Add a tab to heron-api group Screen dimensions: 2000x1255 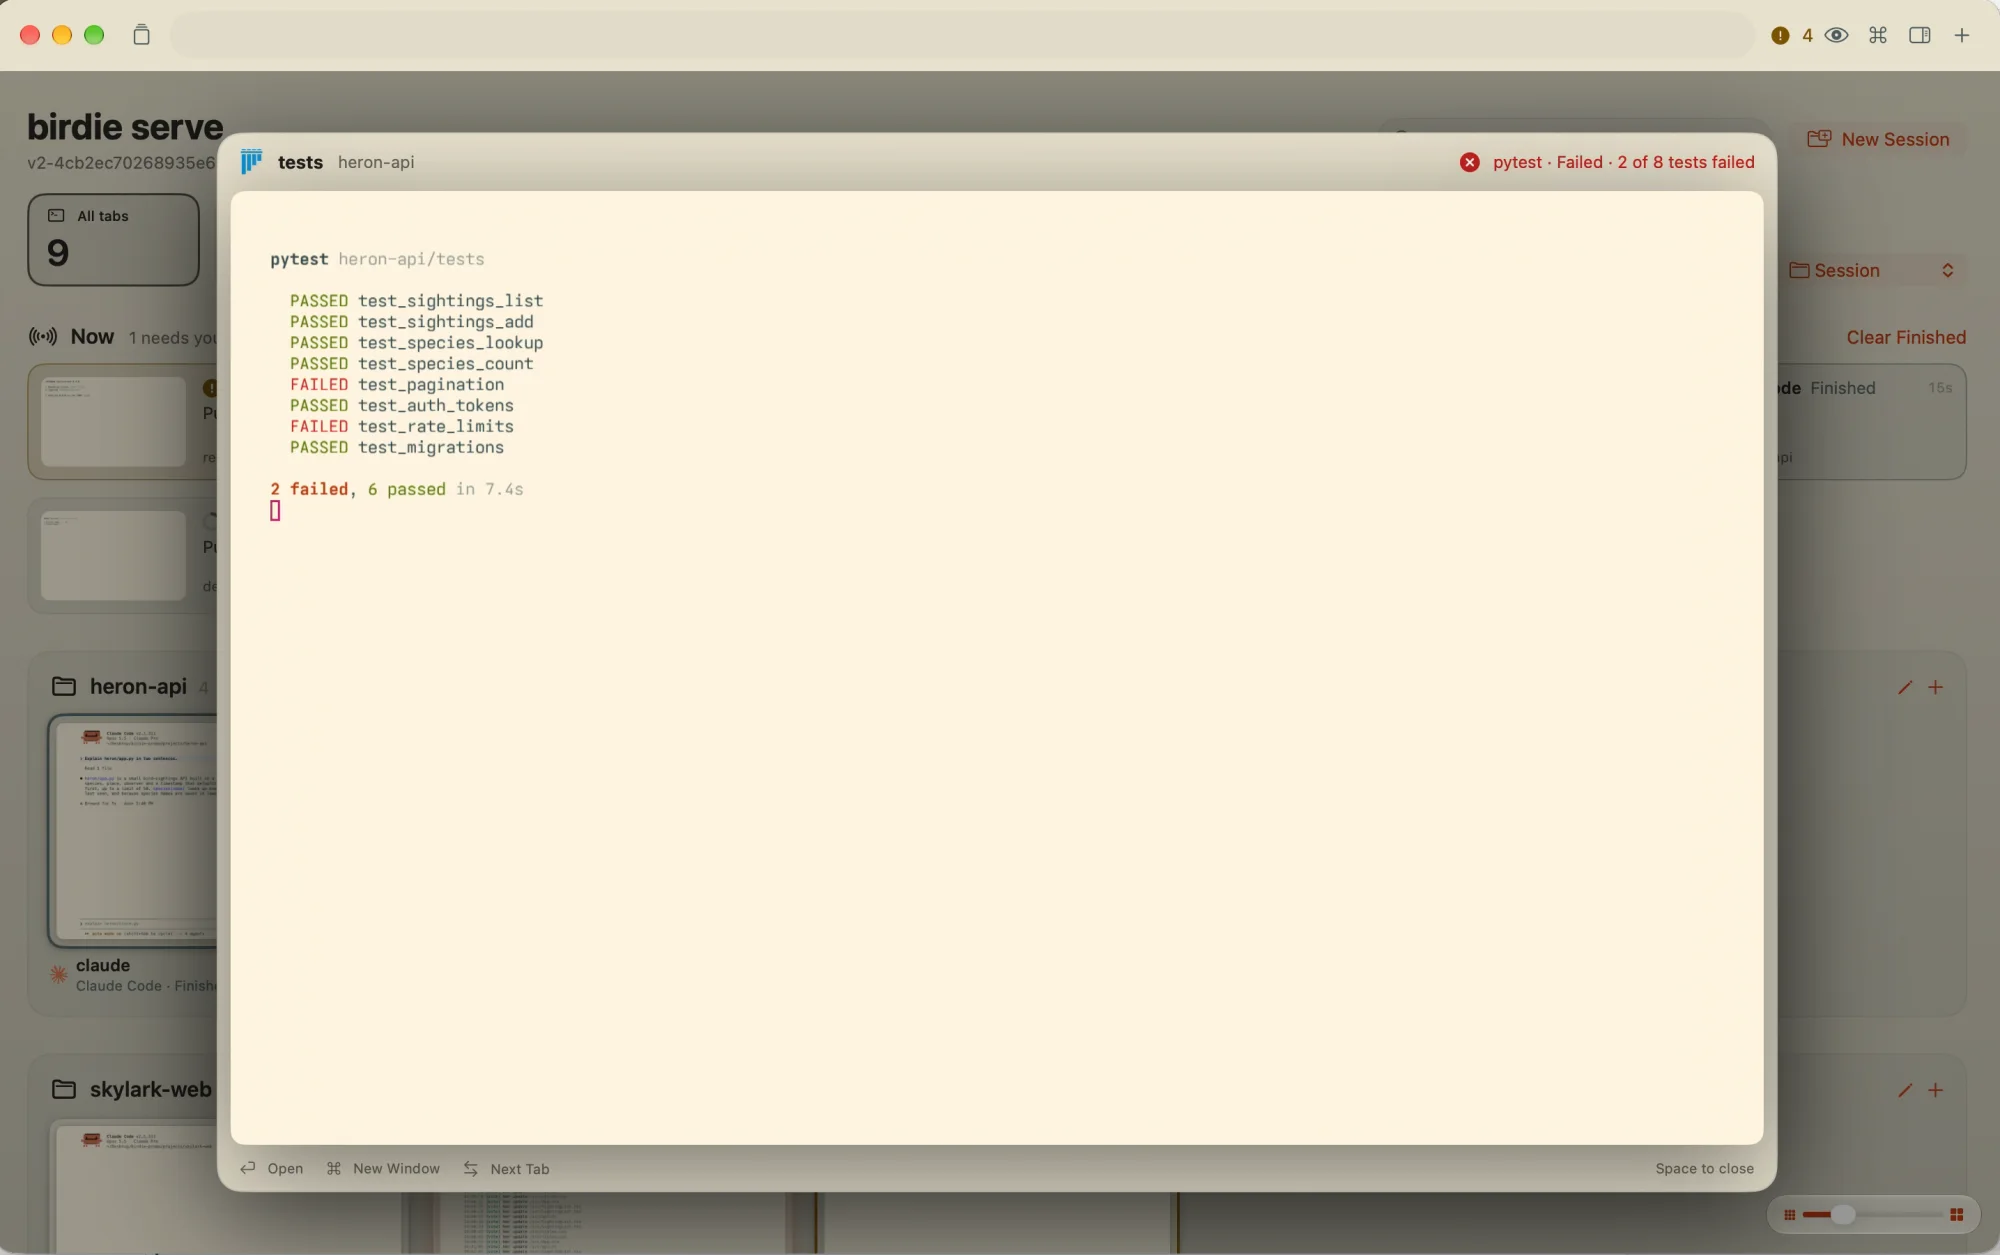point(1936,687)
